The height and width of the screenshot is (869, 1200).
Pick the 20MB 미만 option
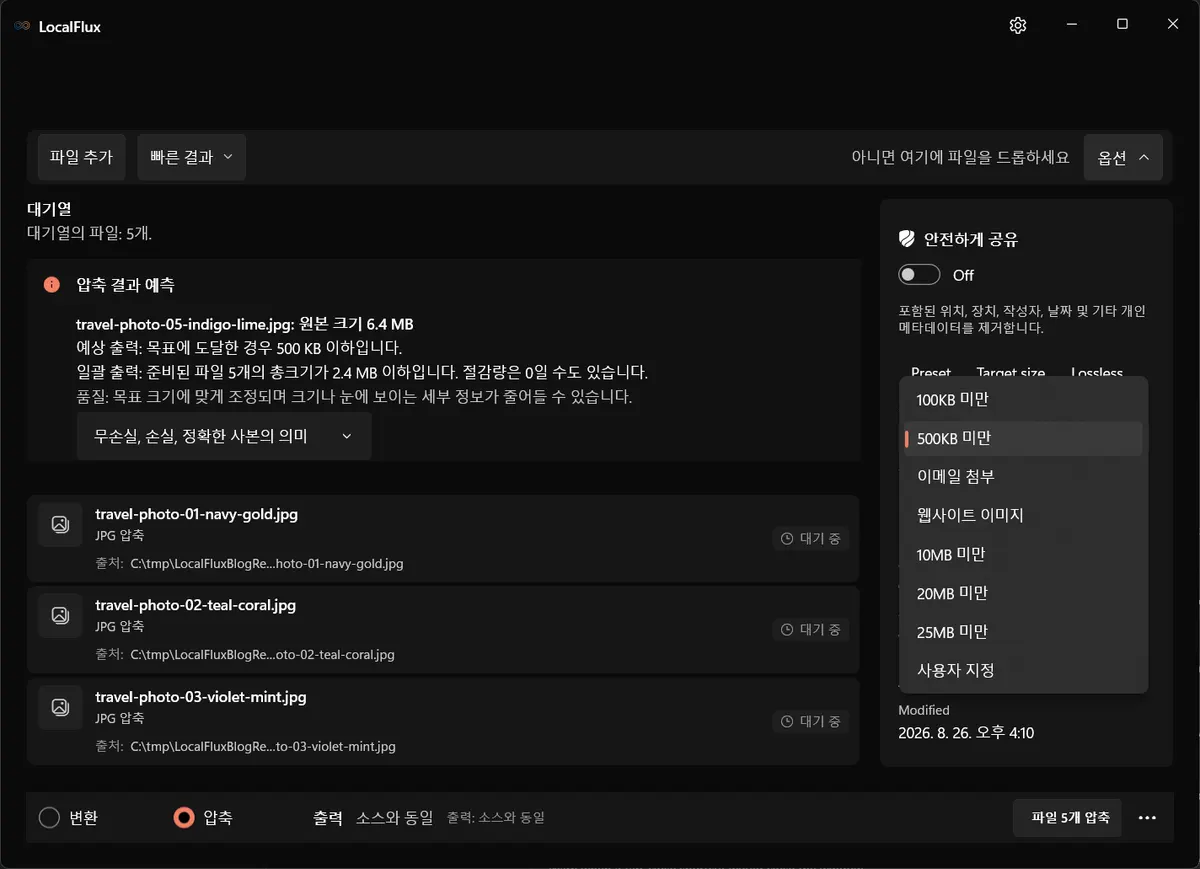point(1023,593)
